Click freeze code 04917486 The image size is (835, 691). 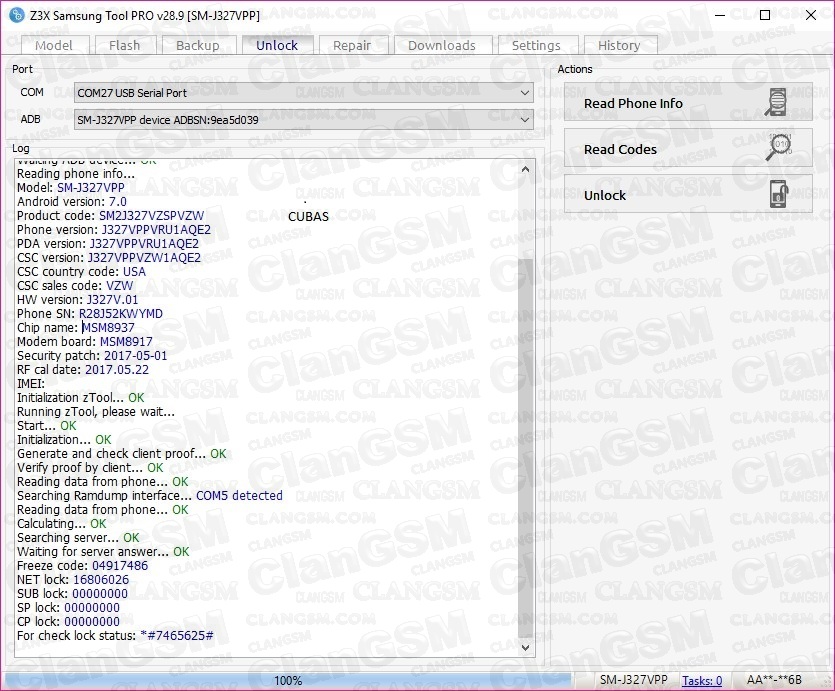120,565
